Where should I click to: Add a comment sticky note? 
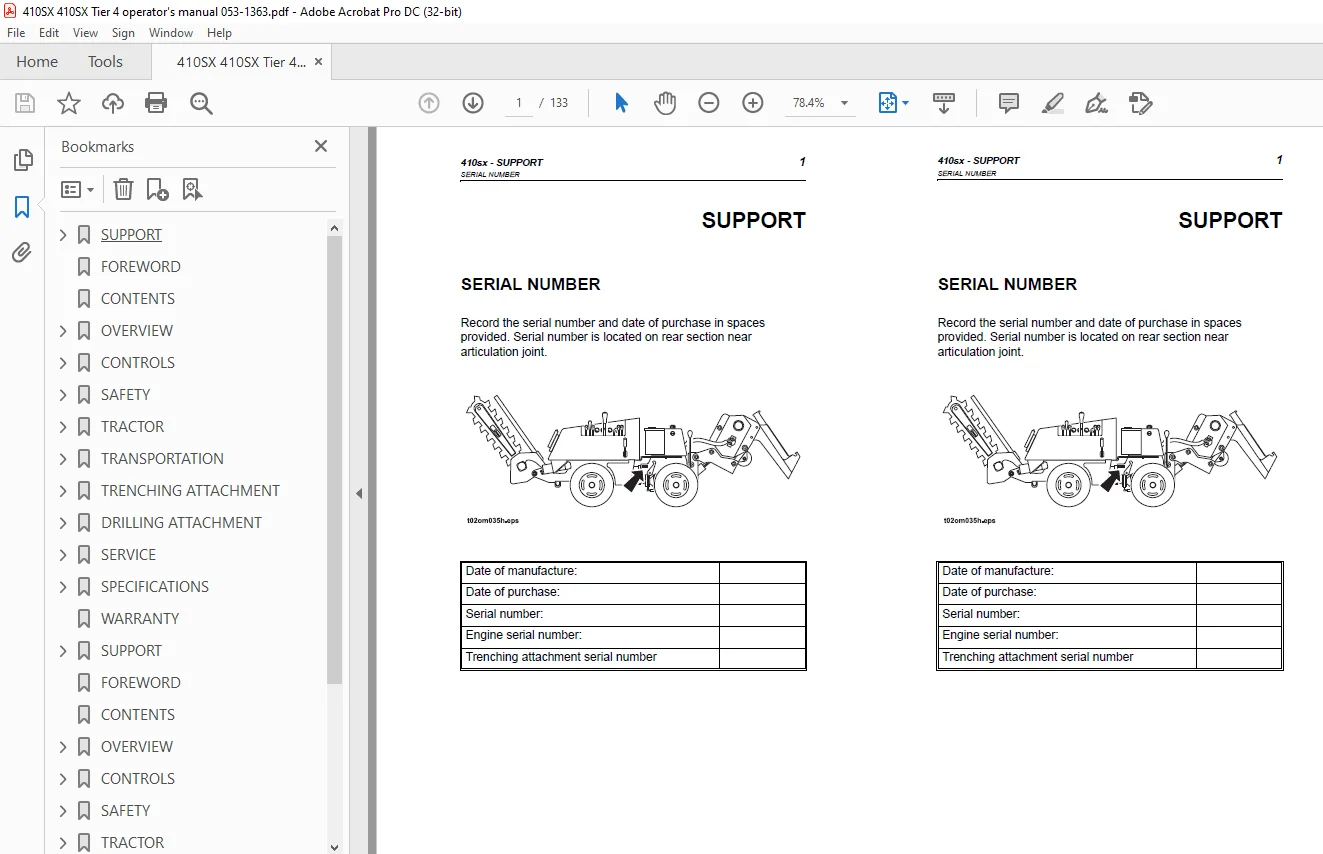pos(1009,103)
